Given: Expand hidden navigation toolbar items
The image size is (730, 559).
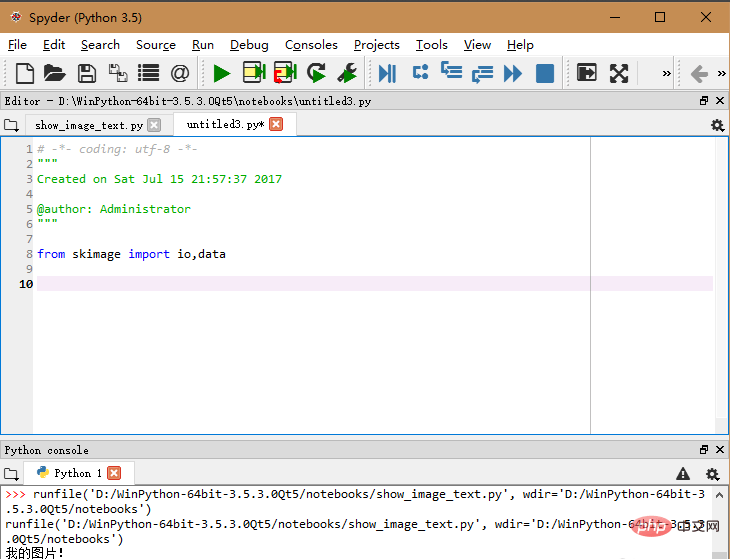Looking at the screenshot, I should coord(721,73).
